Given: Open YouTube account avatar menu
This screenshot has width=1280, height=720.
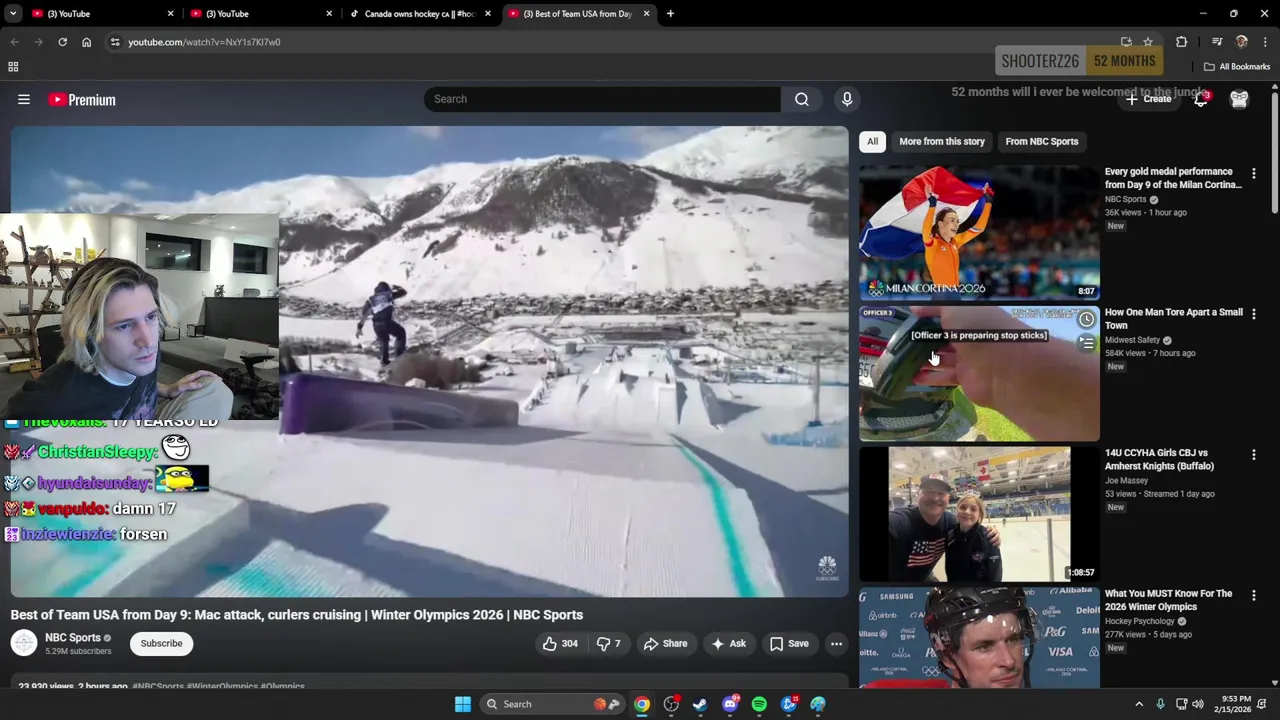Looking at the screenshot, I should tap(1239, 99).
